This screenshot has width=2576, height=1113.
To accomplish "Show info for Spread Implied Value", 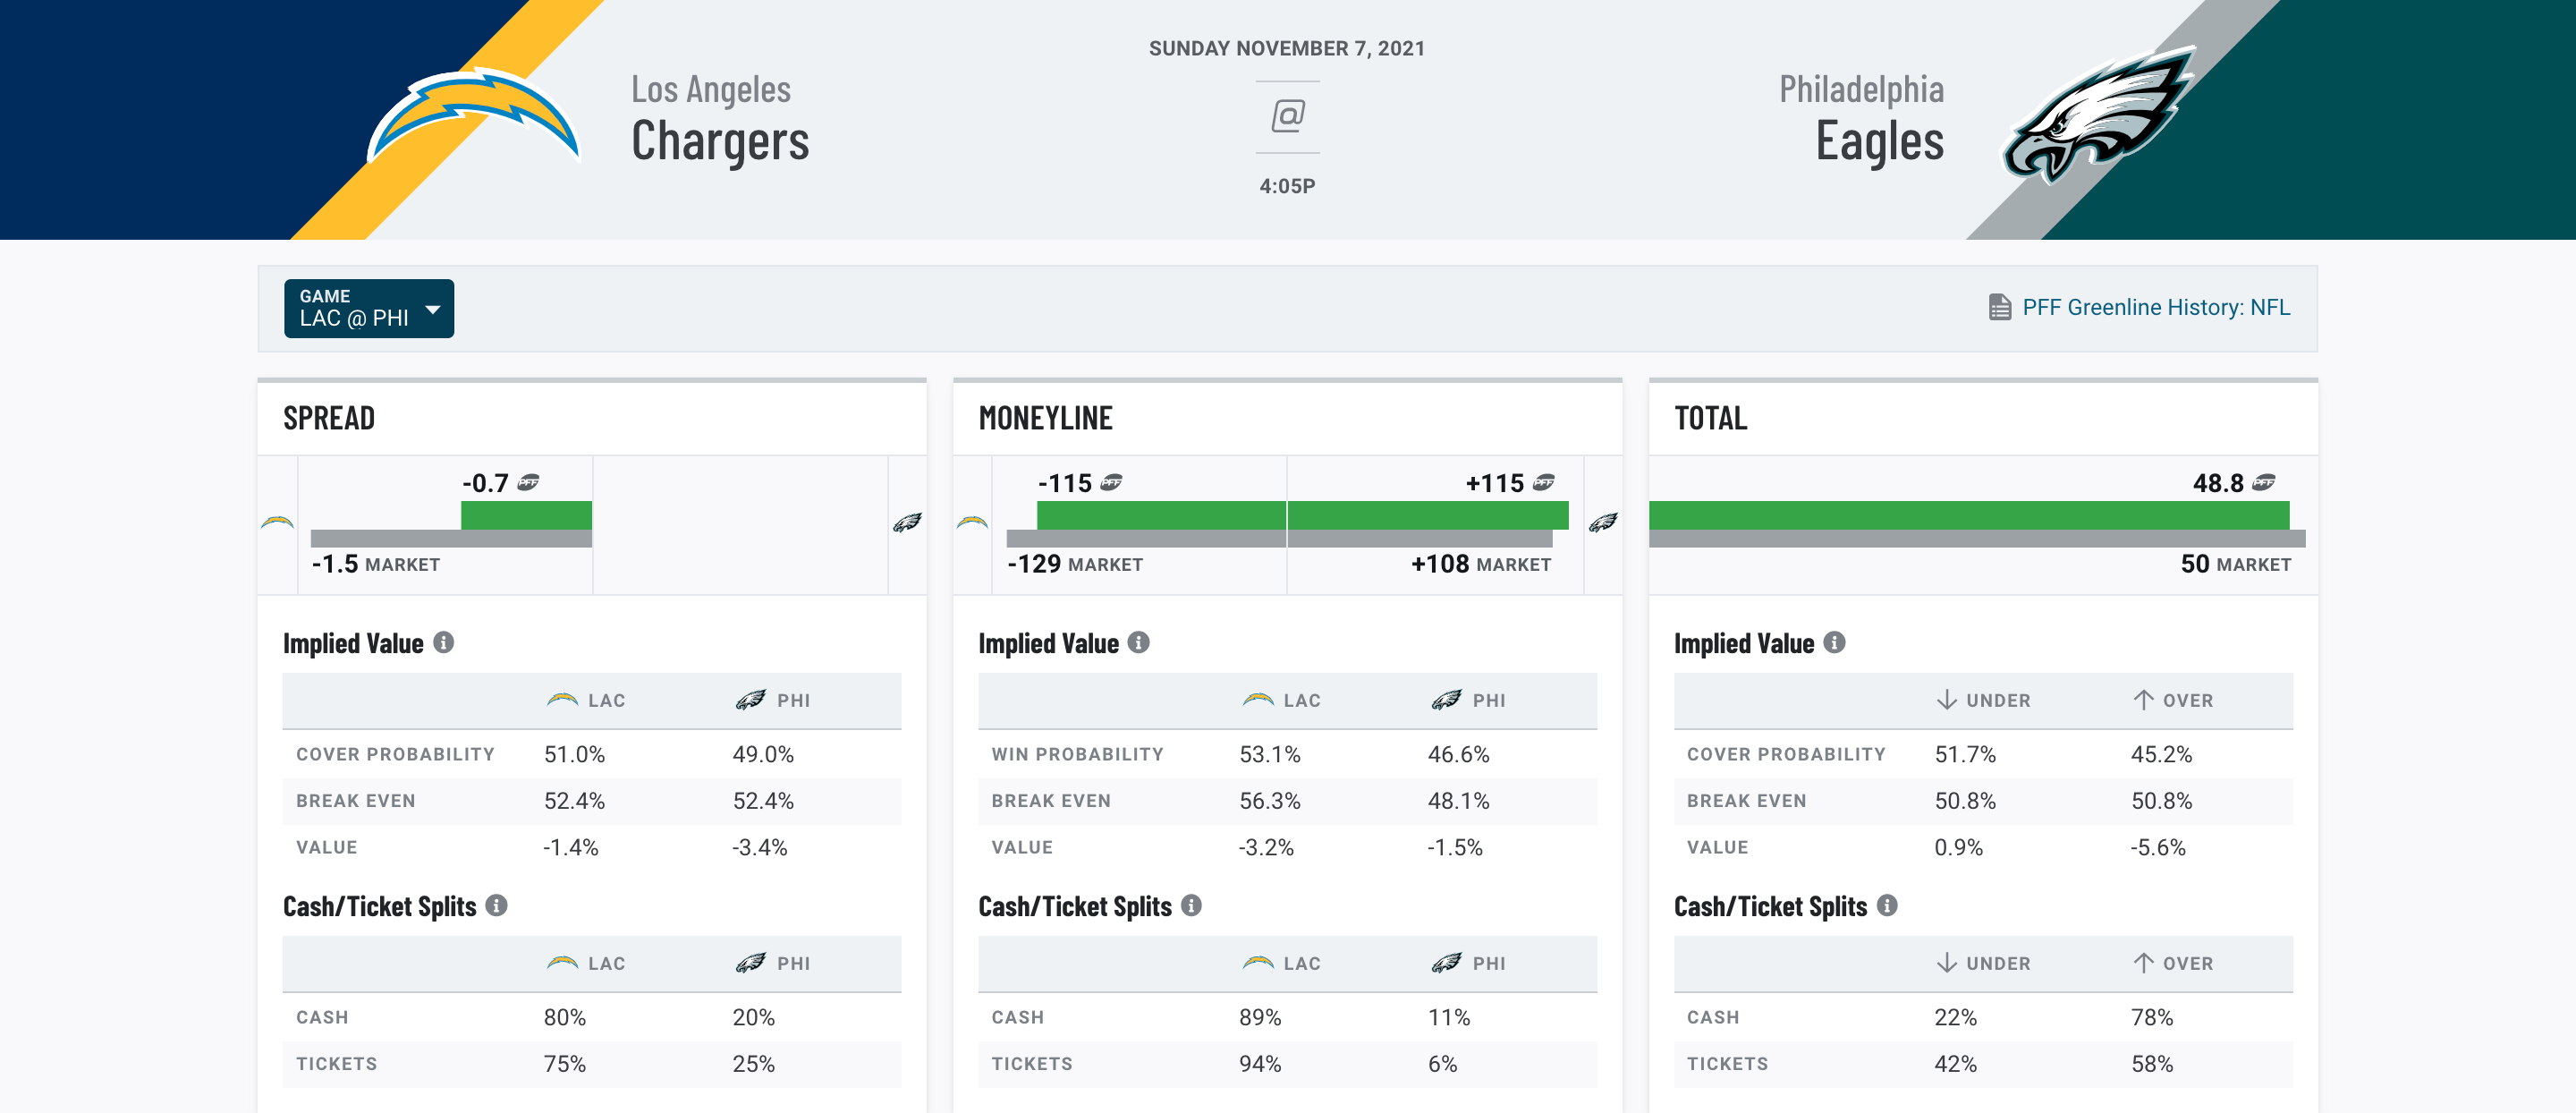I will click(x=444, y=643).
